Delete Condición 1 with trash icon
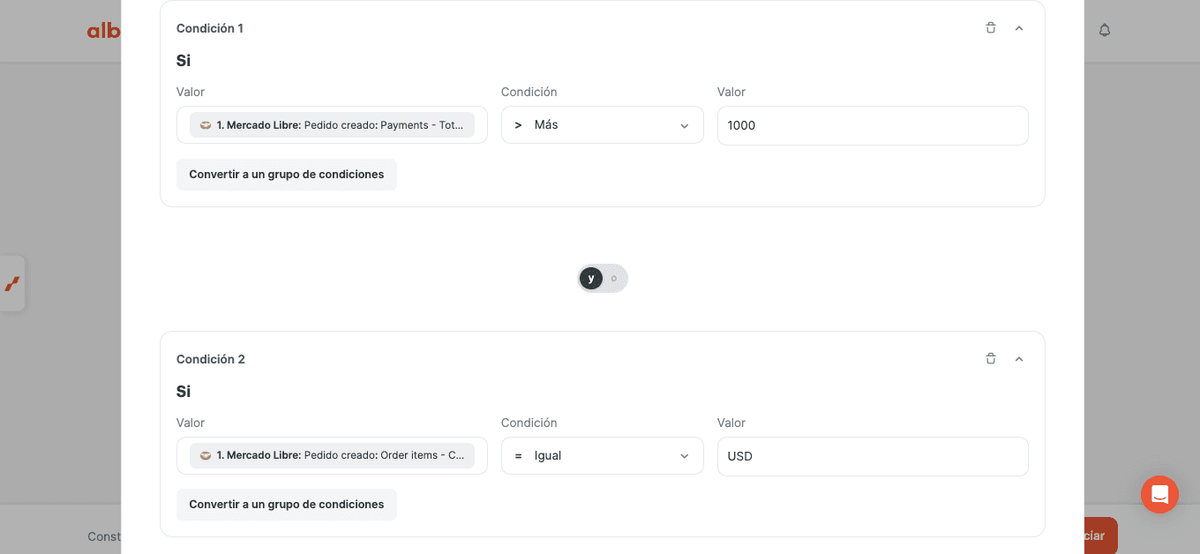The width and height of the screenshot is (1200, 554). (991, 28)
